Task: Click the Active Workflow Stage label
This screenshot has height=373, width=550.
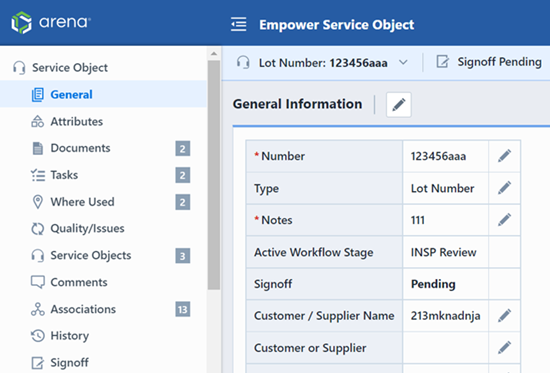Action: coord(314,252)
